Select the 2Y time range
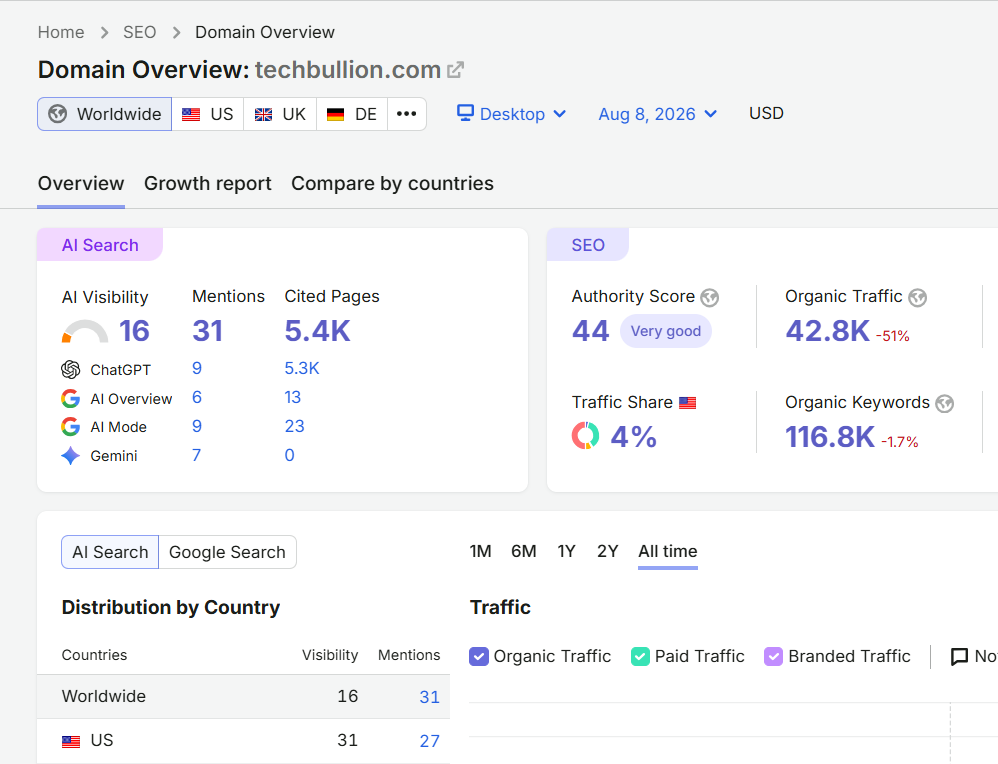This screenshot has height=764, width=998. [x=608, y=551]
